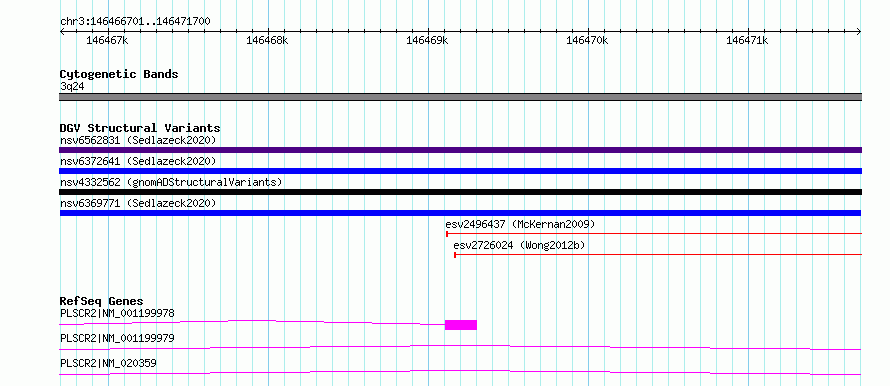Open the PLSCR2|NM_020359 transcript label
This screenshot has height=386, width=890.
108,363
